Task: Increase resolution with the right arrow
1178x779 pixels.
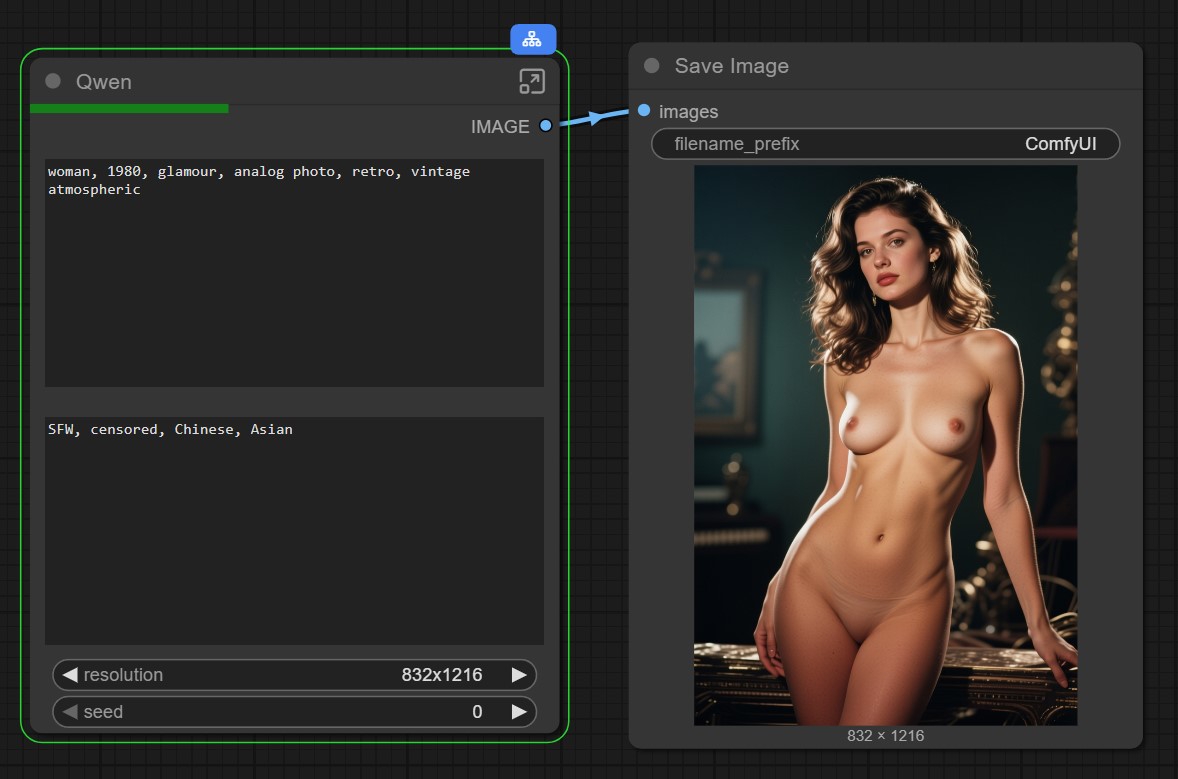Action: coord(519,675)
